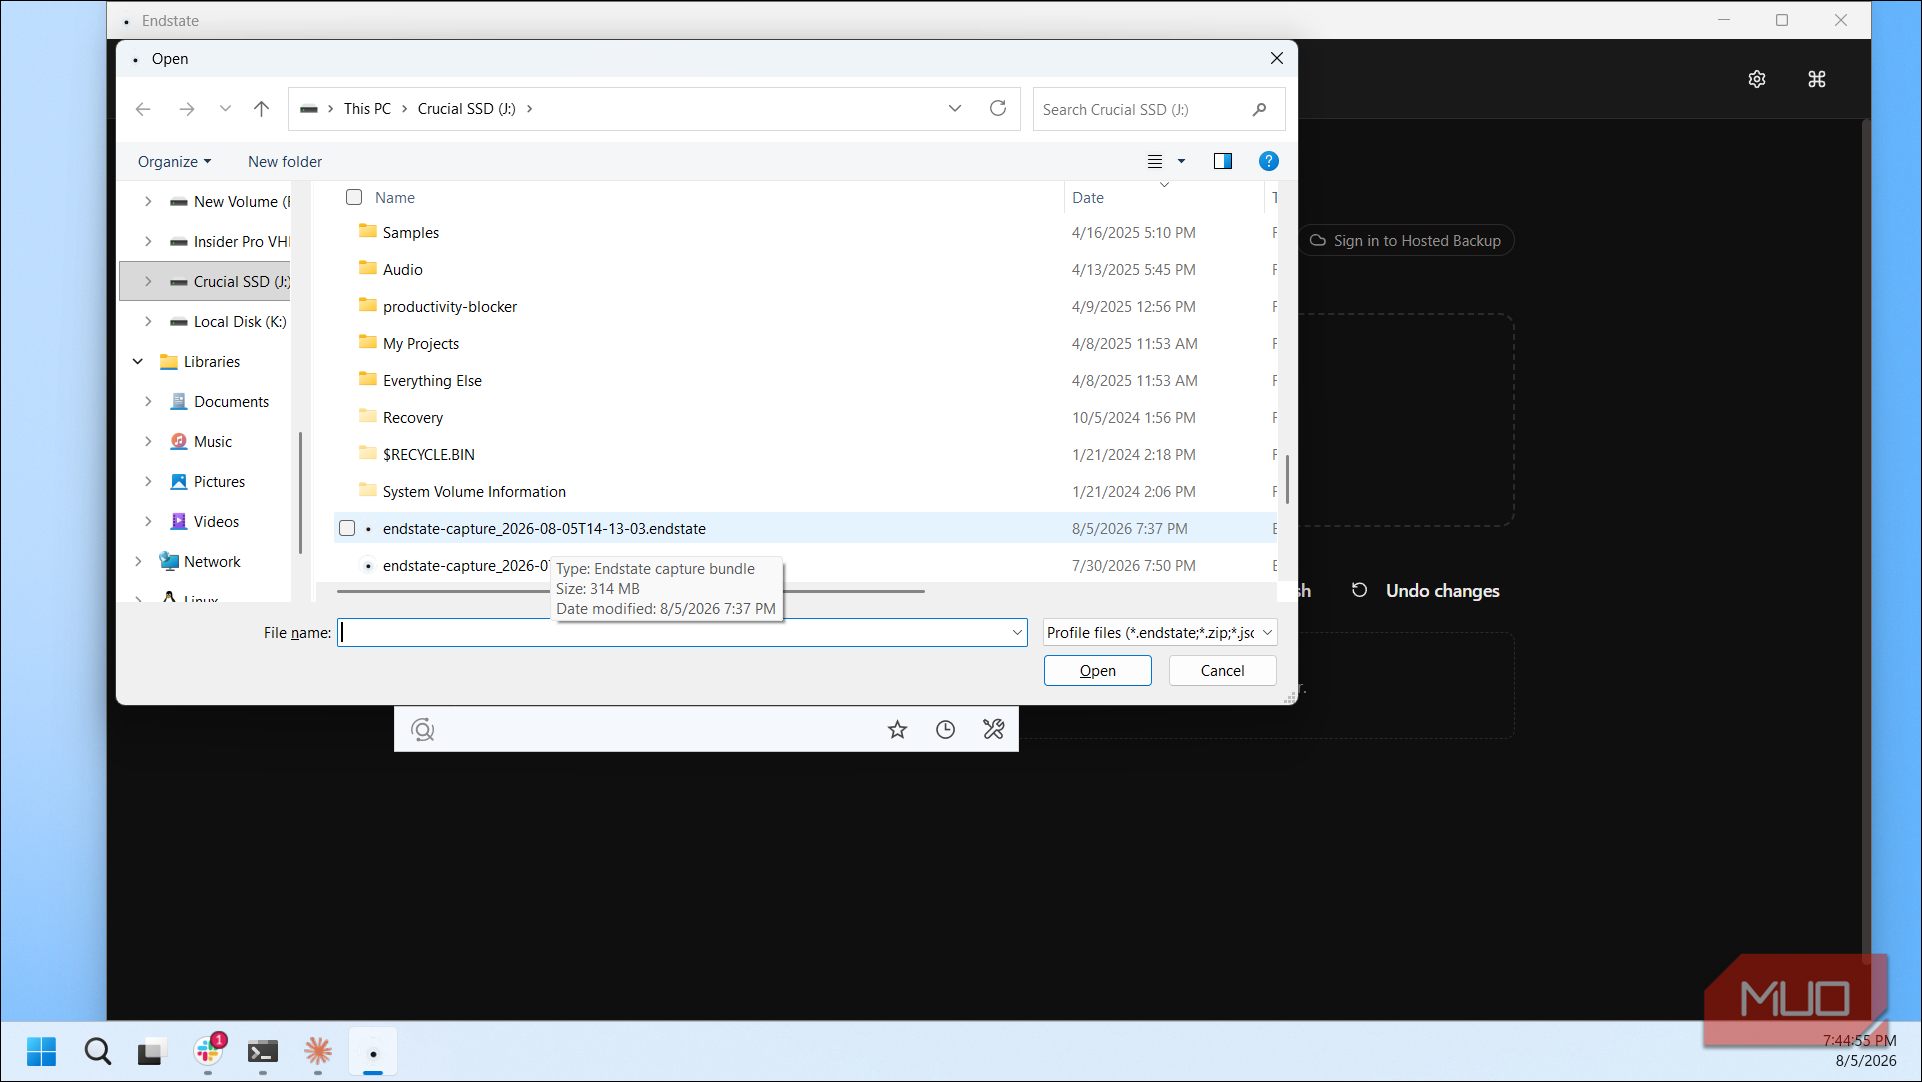
Task: Expand the Documents library node
Action: (148, 401)
